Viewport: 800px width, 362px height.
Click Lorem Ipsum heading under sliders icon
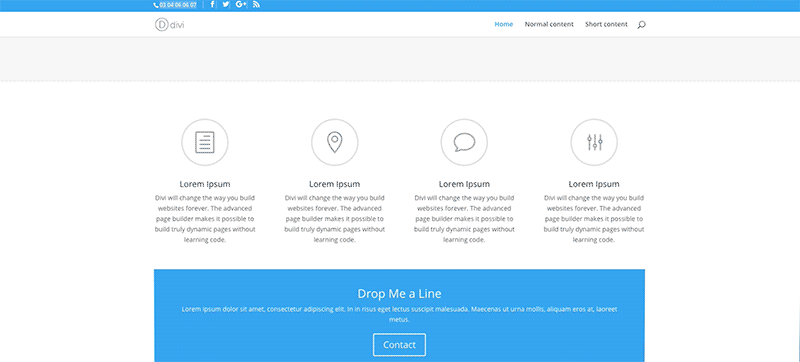click(594, 184)
